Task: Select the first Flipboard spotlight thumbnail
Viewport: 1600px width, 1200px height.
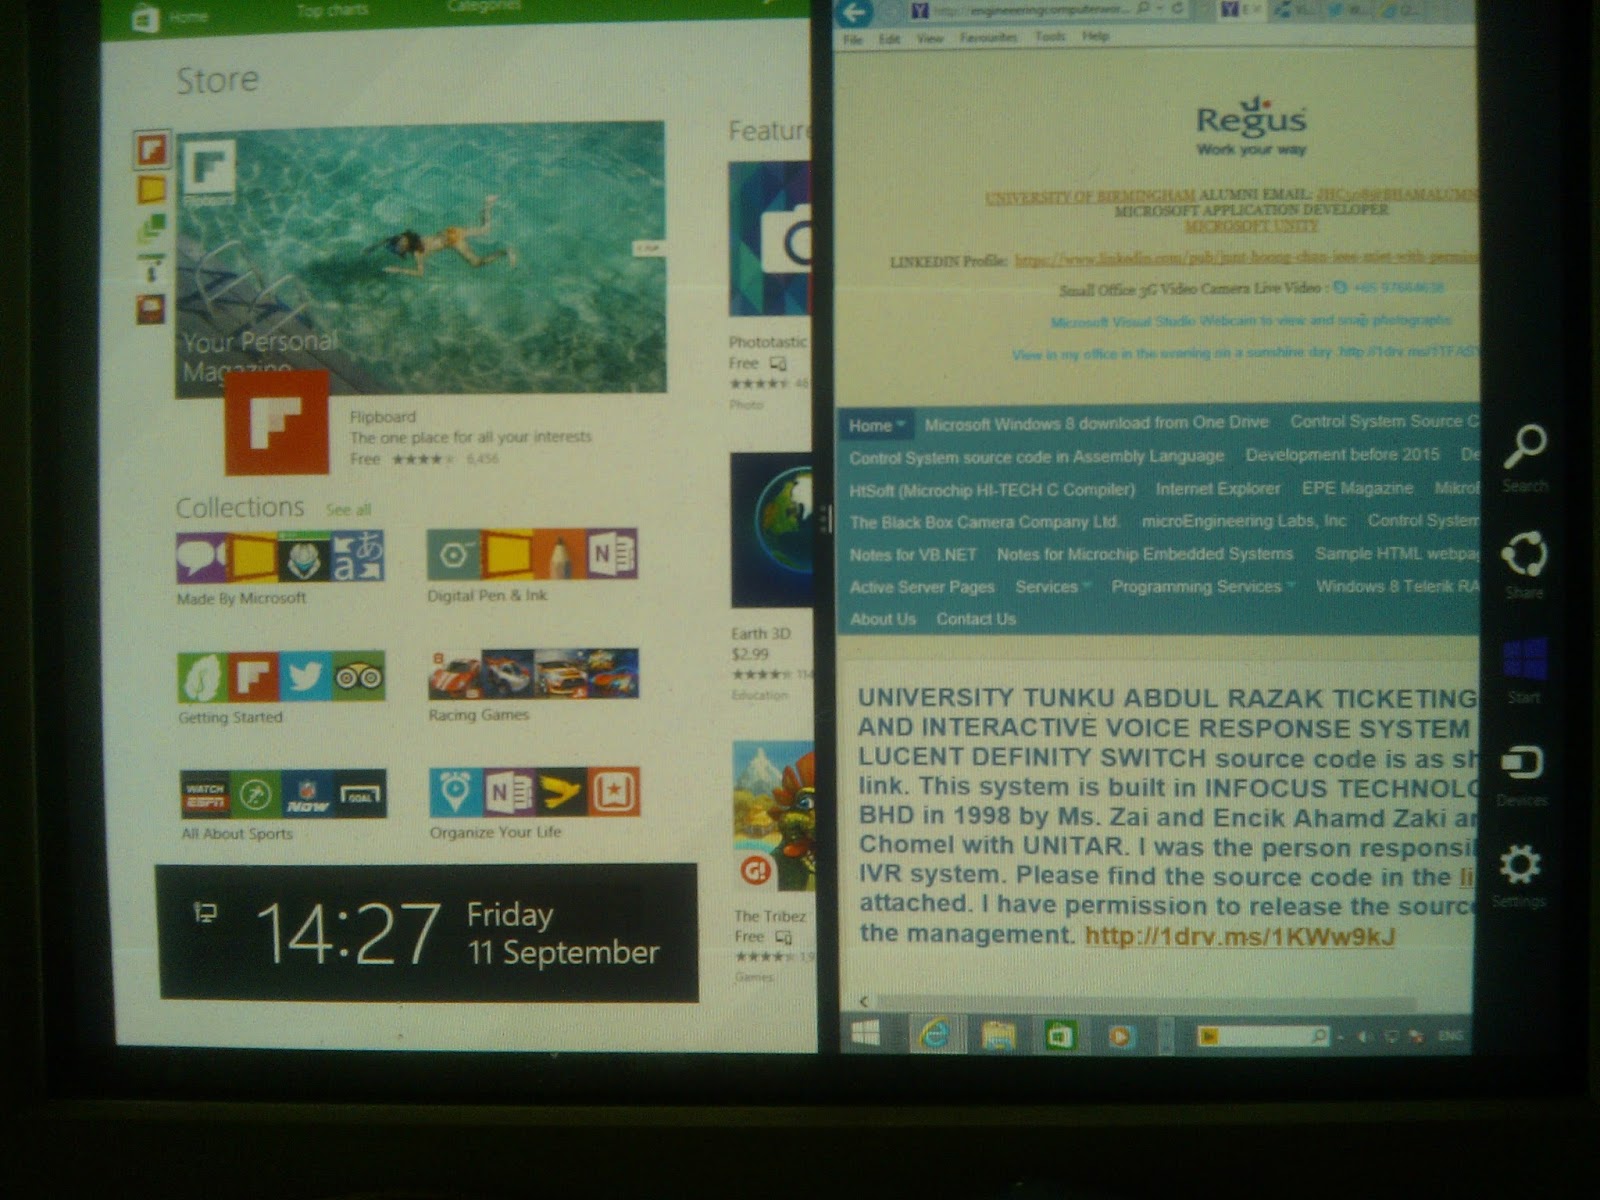Action: click(x=152, y=149)
